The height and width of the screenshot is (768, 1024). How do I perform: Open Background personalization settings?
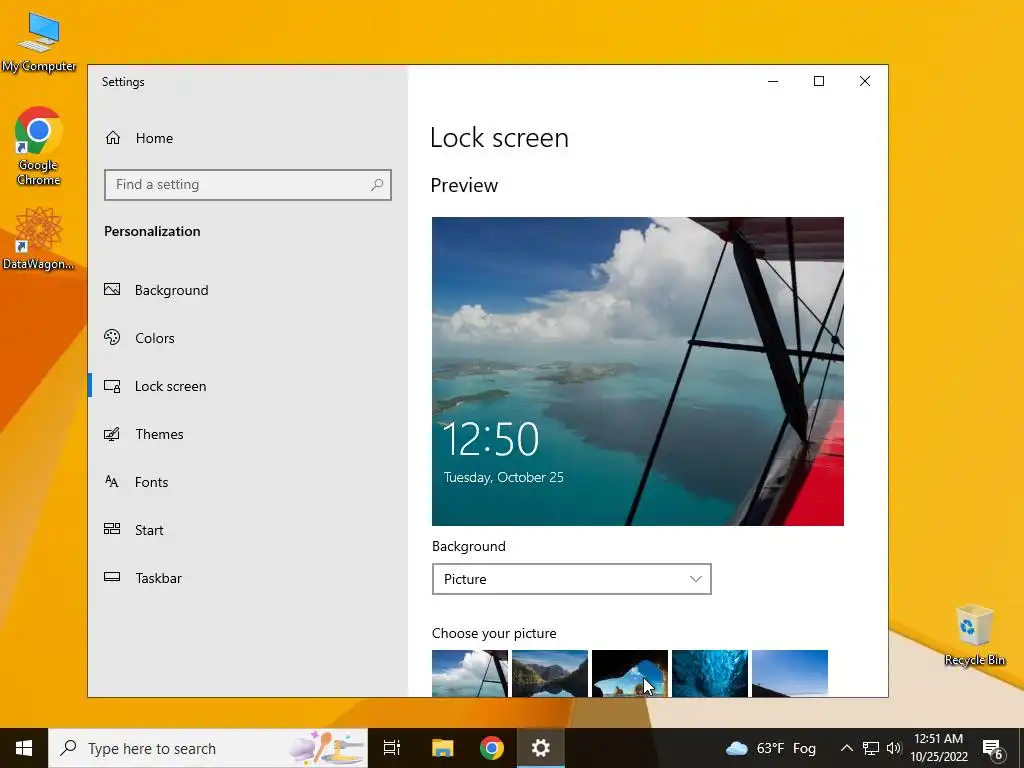click(x=247, y=290)
